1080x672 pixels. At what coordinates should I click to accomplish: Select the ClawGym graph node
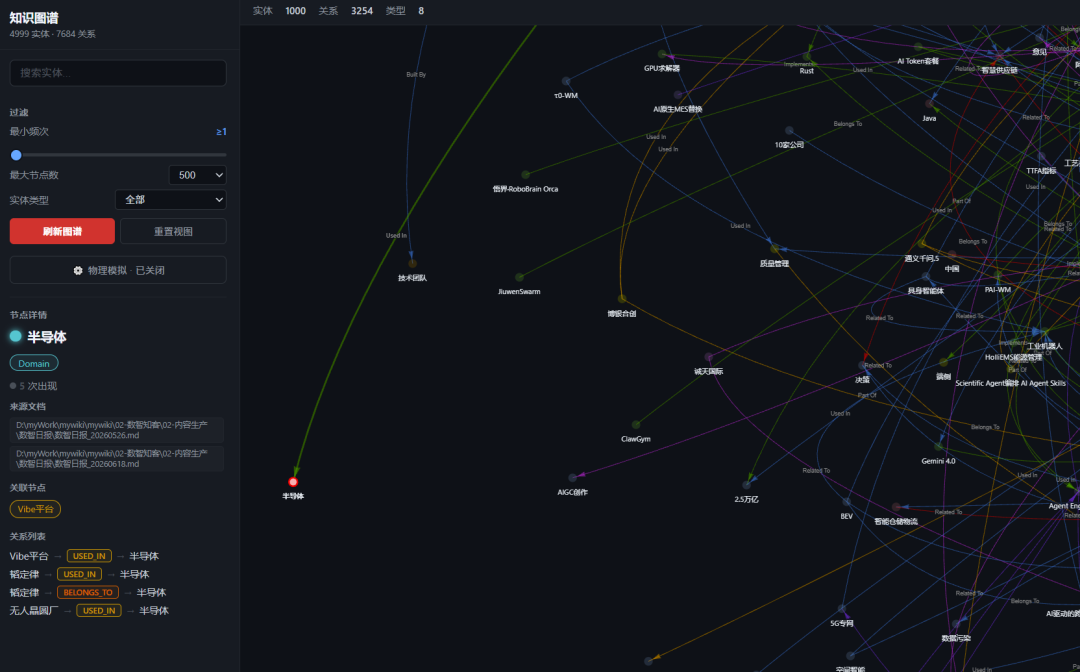636,425
